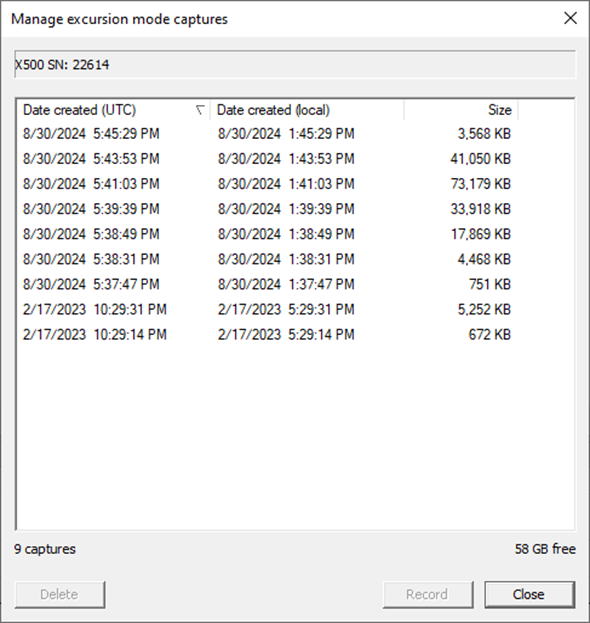Sort captures by Size column header
Viewport: 590px width, 623px height.
(461, 110)
